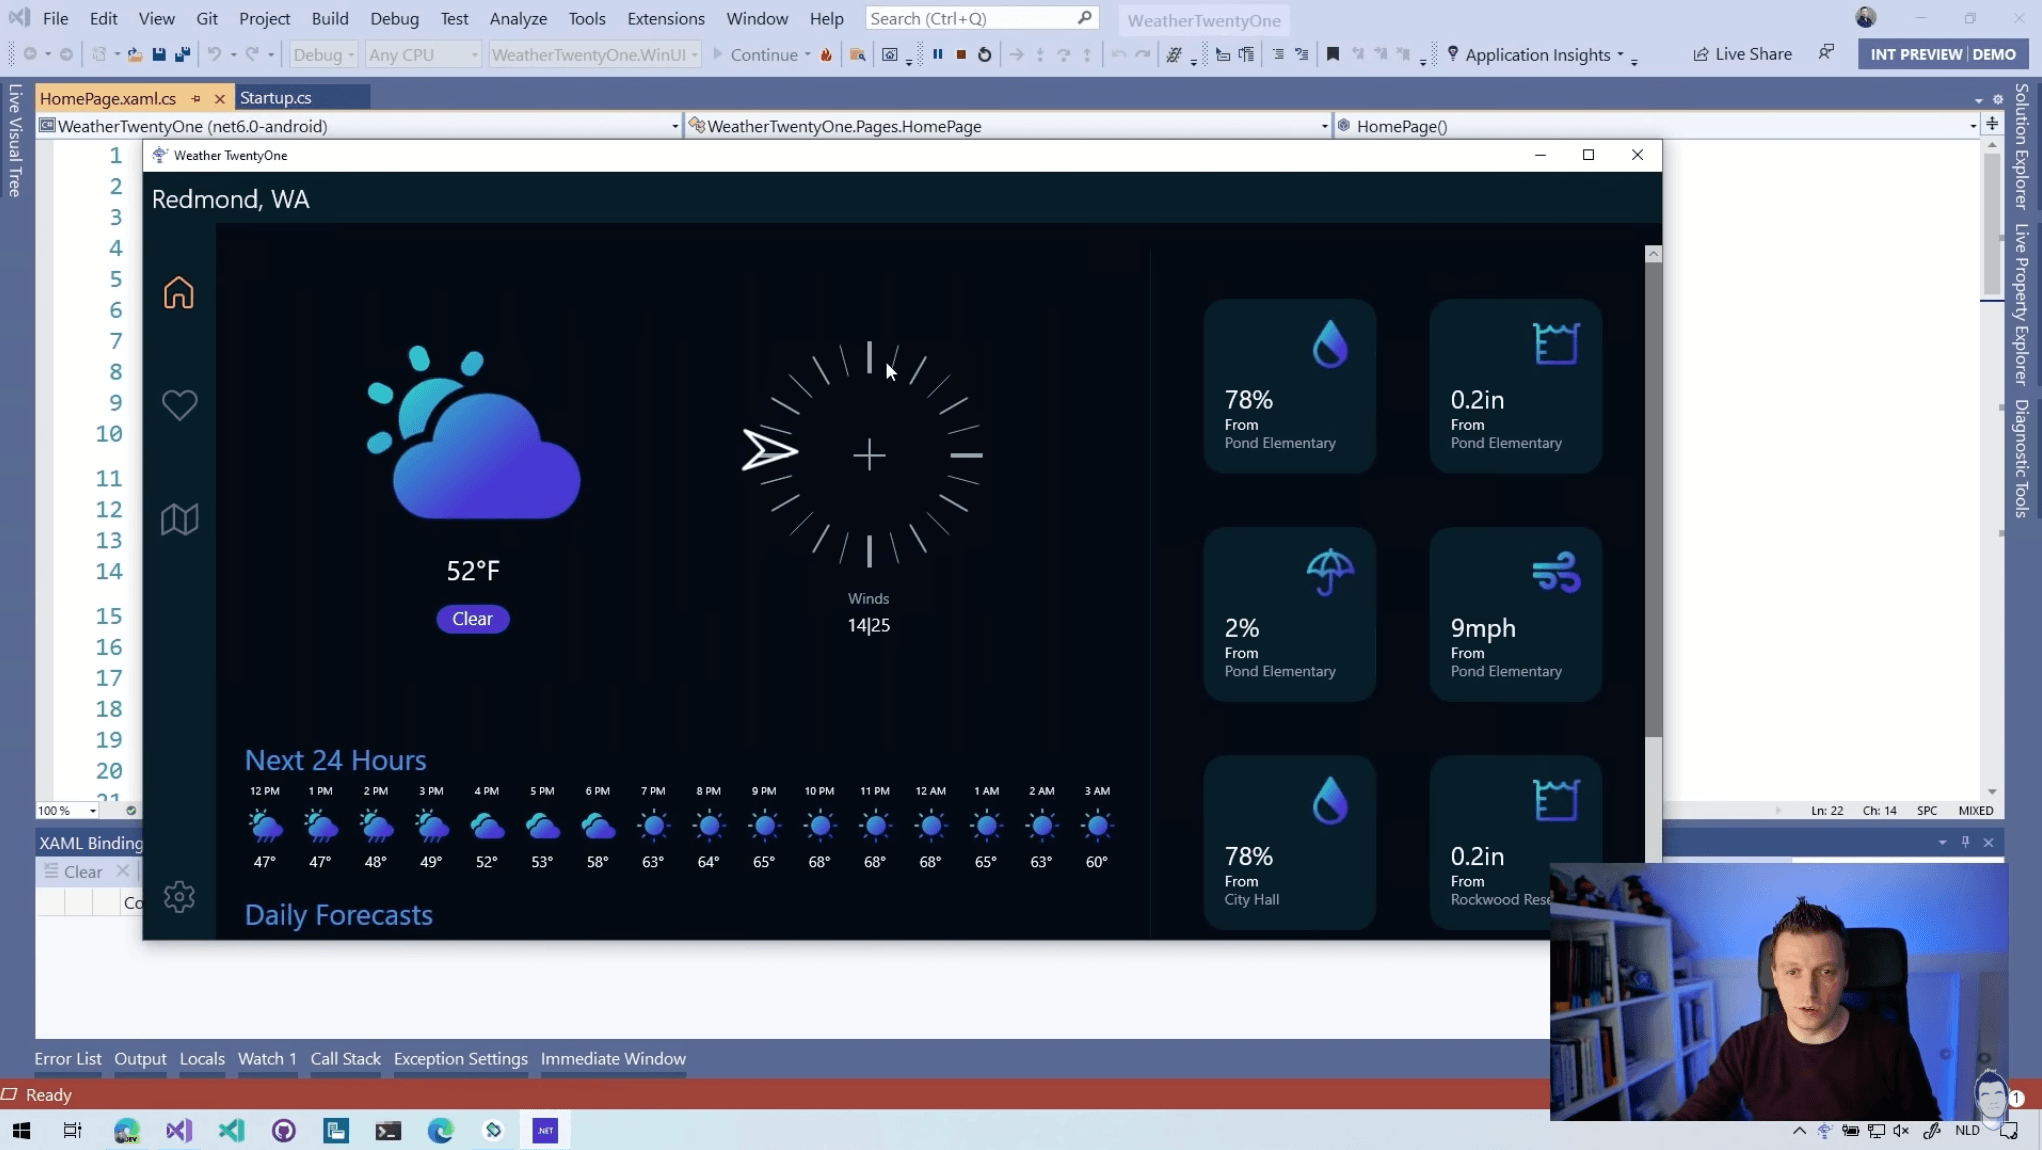Click the Open File toolbar icon
Screen dimensions: 2042x1150
[x=134, y=55]
